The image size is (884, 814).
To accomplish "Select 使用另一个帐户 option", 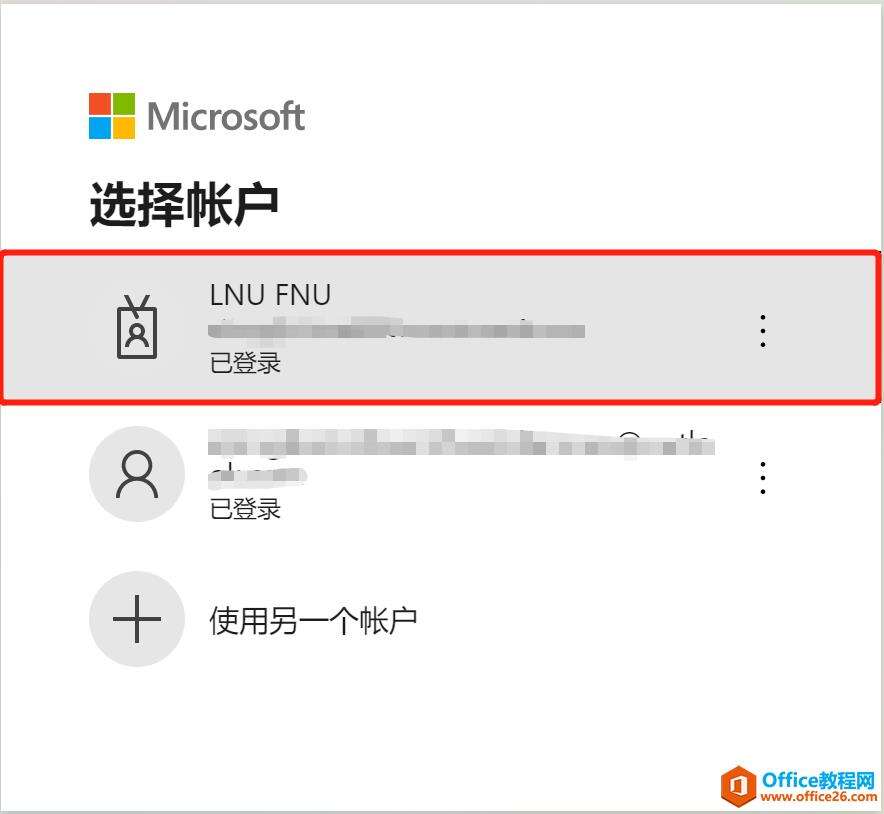I will 313,621.
